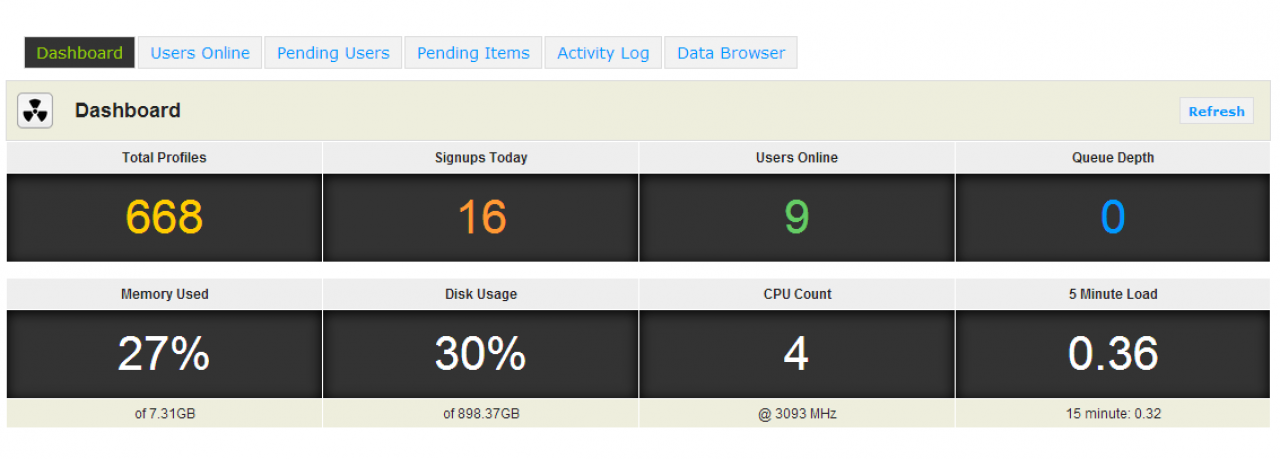Screen dimensions: 1280x459
Task: Go to the Pending Items tab
Action: coord(473,53)
